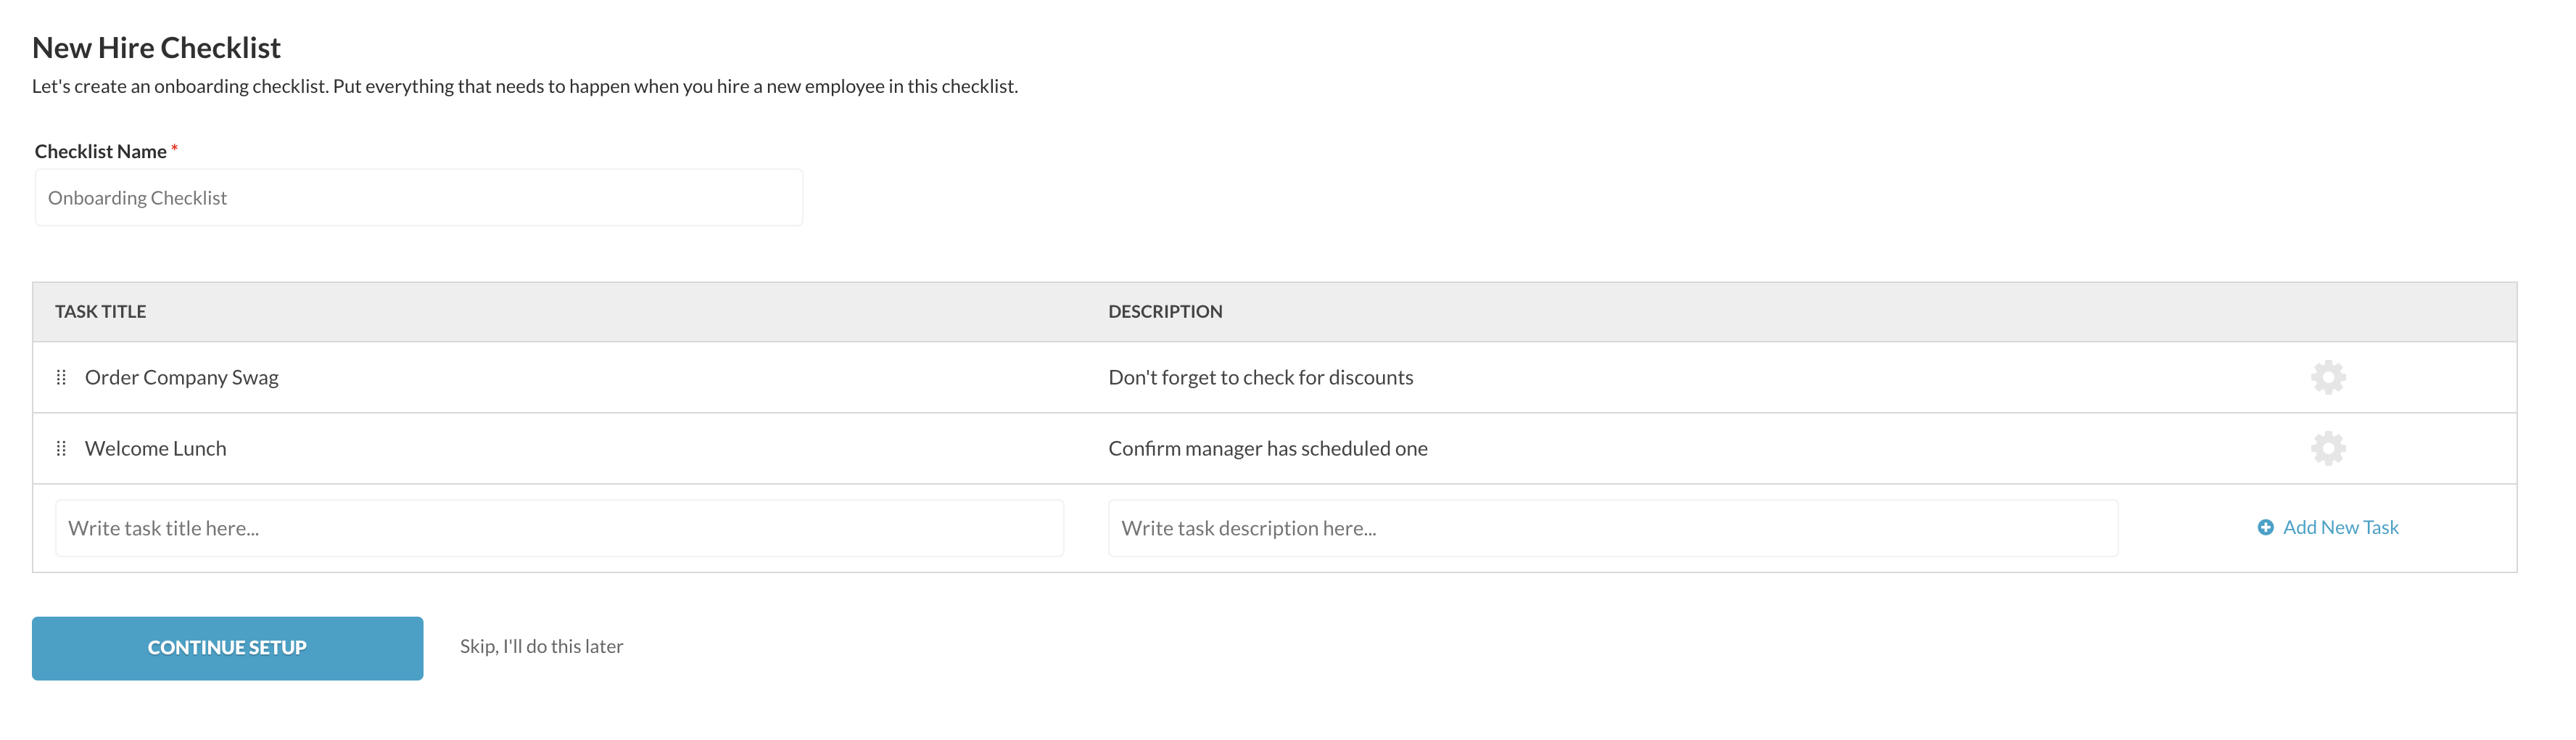2576x740 pixels.
Task: Click the 'Write task description here' field
Action: click(1612, 528)
